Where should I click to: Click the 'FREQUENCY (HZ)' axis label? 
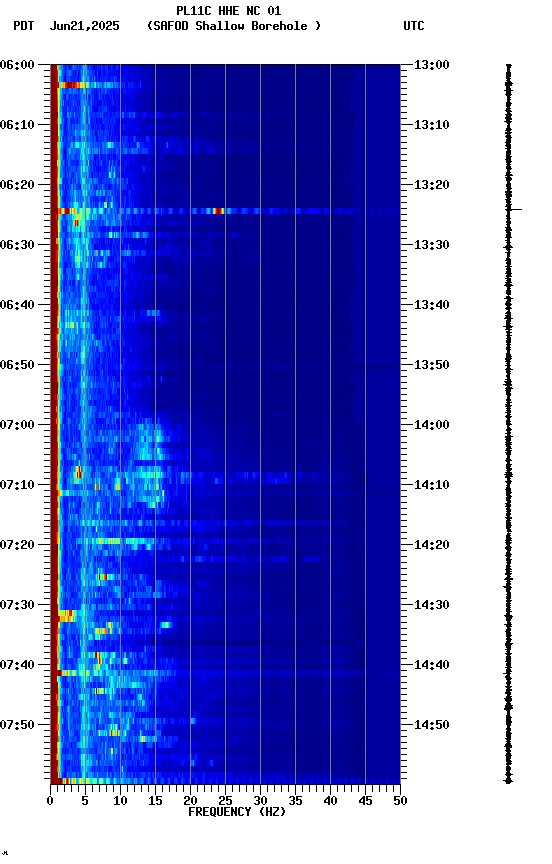(x=237, y=812)
